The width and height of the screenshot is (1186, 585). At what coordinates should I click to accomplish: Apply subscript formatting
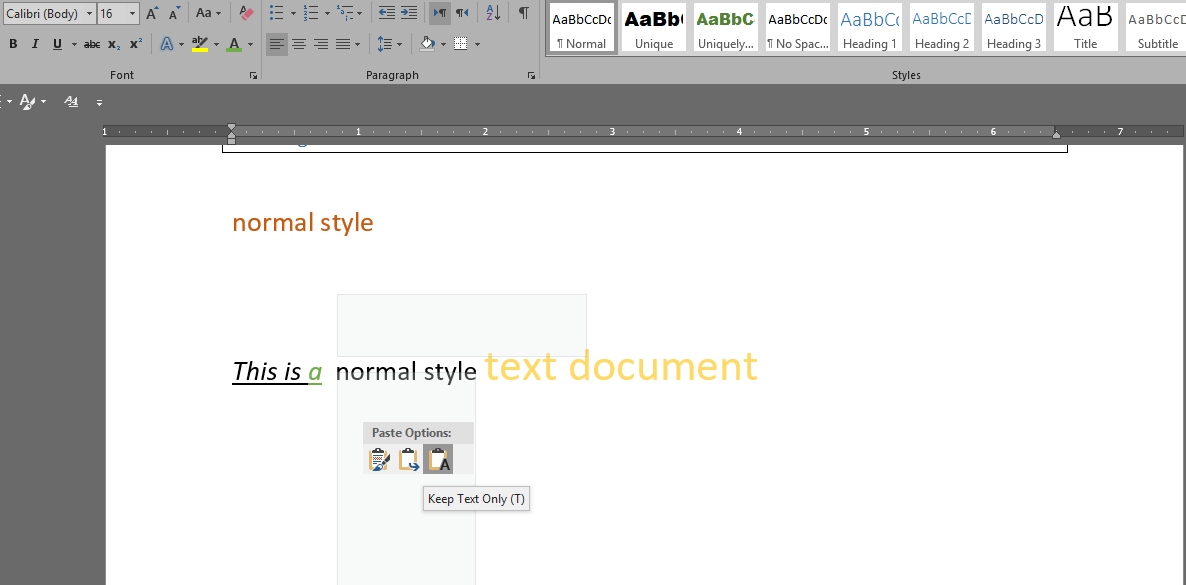click(x=114, y=44)
